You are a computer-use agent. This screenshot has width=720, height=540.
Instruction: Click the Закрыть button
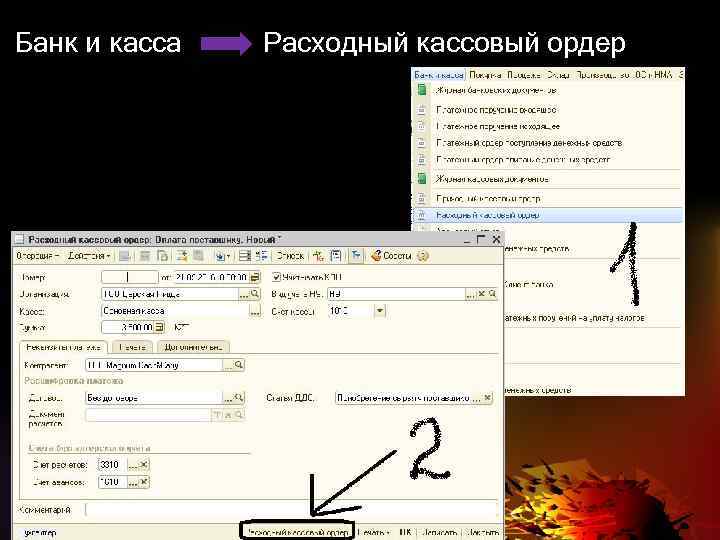click(x=482, y=533)
